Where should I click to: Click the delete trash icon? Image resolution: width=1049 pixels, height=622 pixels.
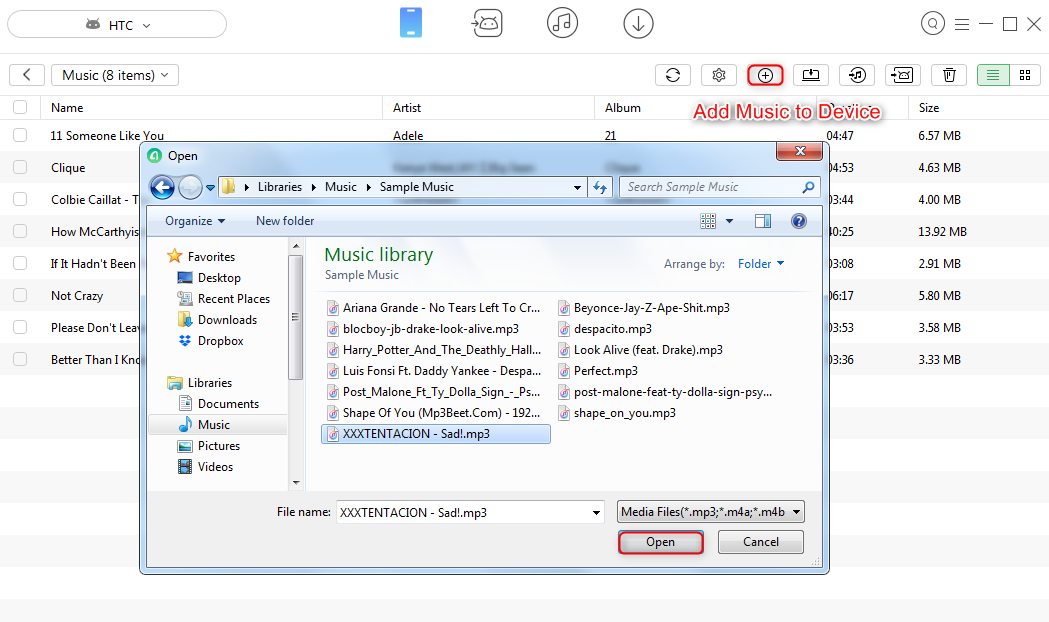click(949, 75)
